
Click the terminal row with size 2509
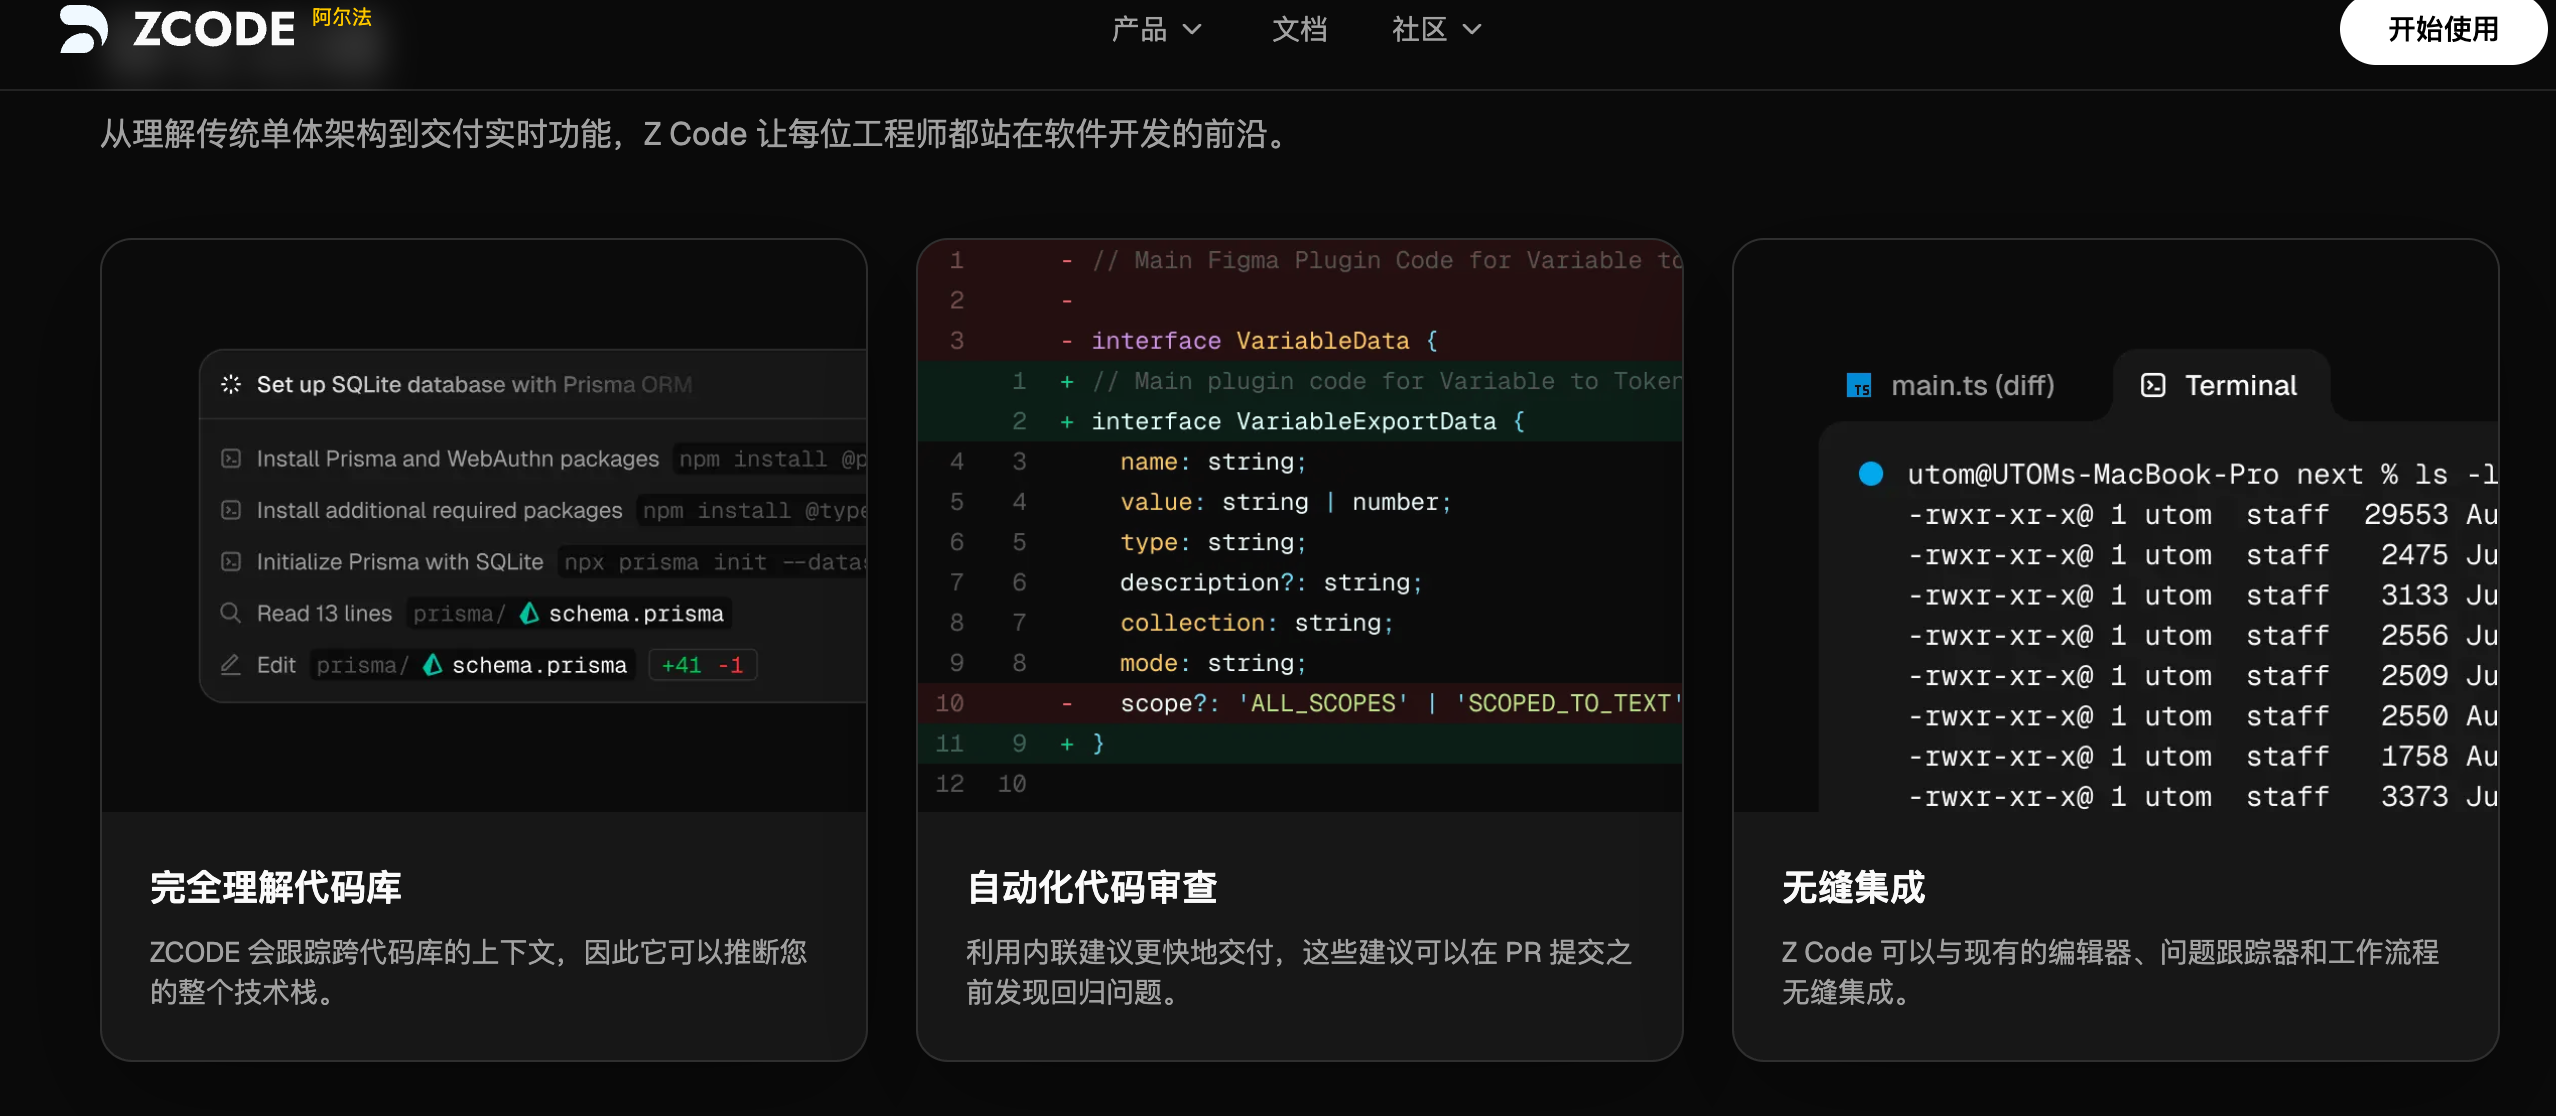click(2202, 675)
